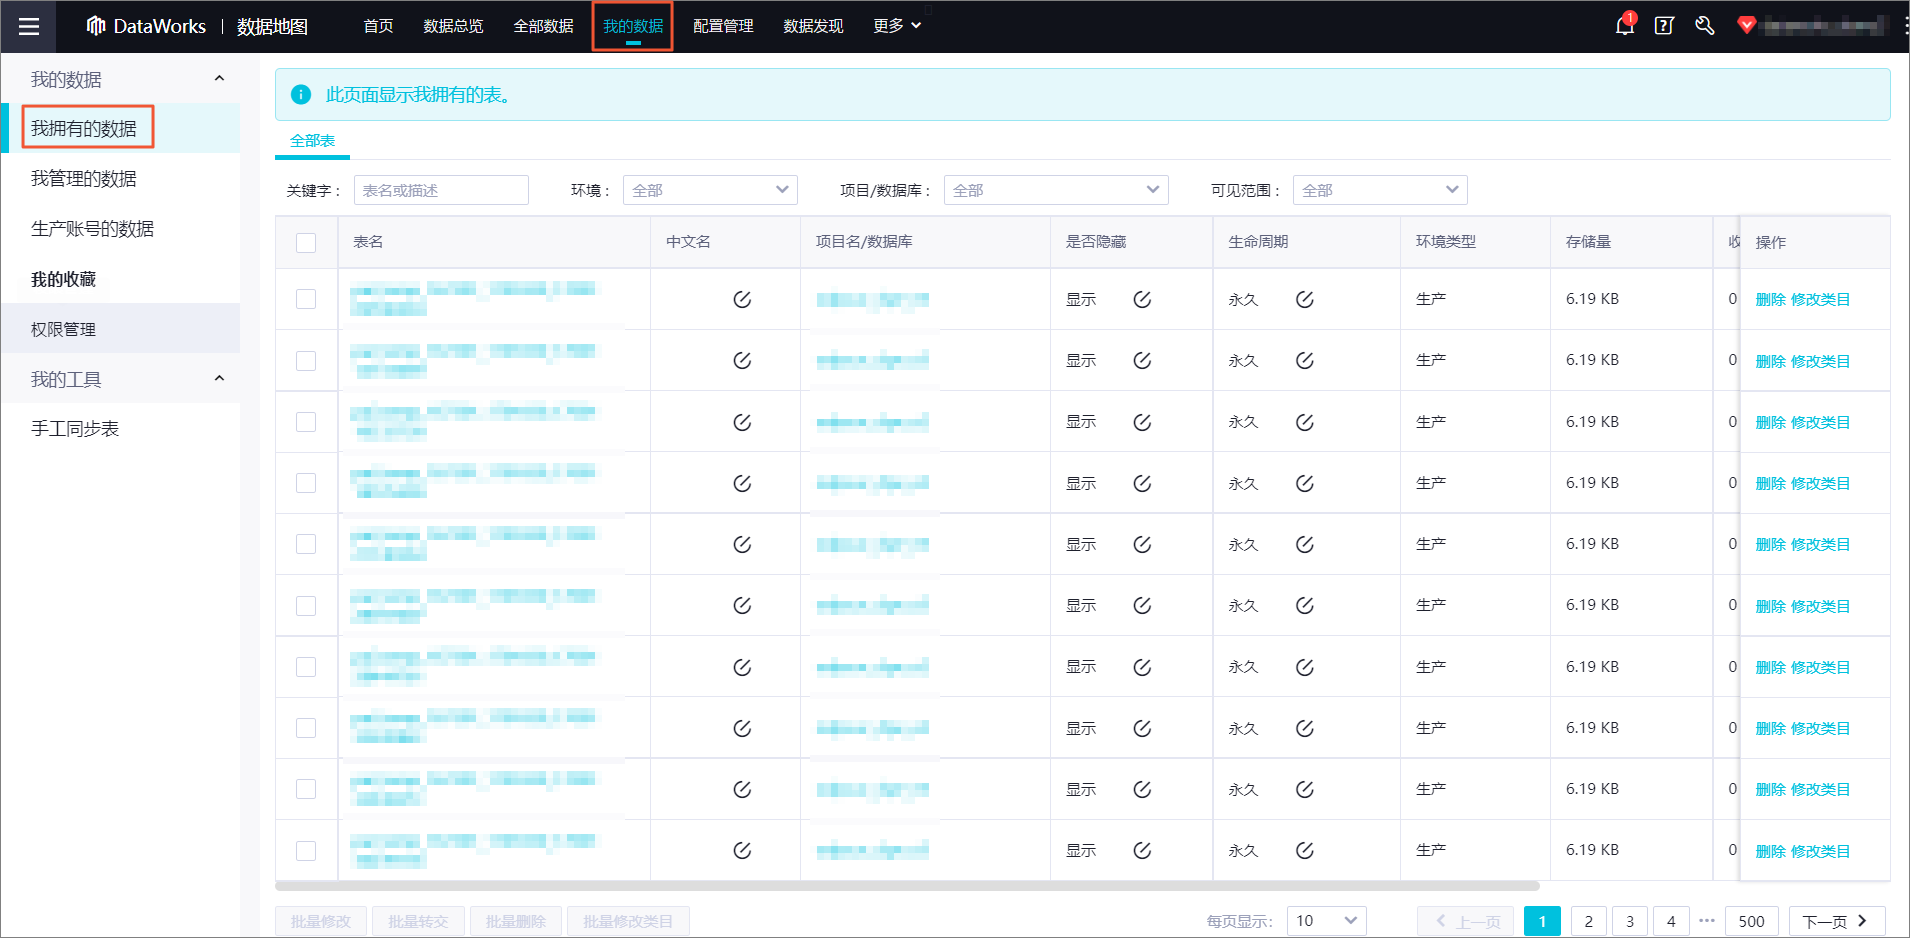The width and height of the screenshot is (1910, 938).
Task: Open the notification bell
Action: click(x=1625, y=26)
